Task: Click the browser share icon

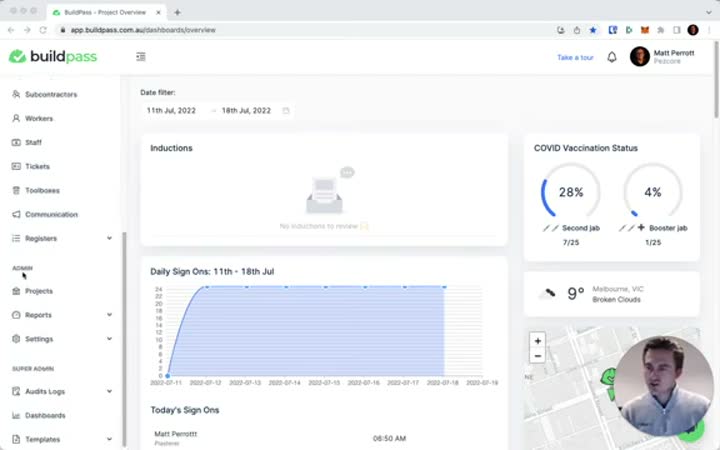Action: (x=577, y=30)
